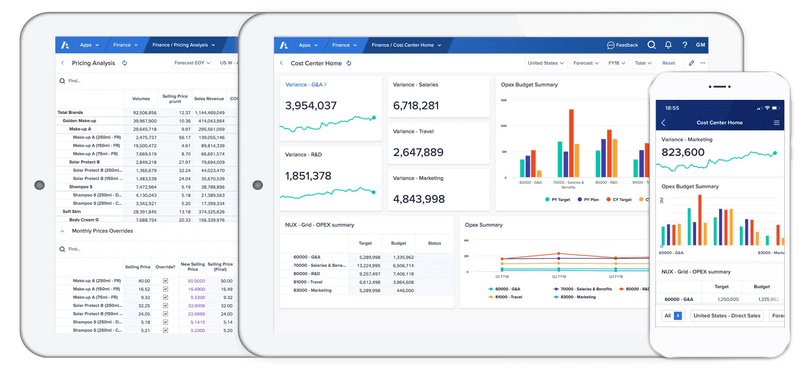Open the Apps menu in Cost Center Home header

[308, 45]
